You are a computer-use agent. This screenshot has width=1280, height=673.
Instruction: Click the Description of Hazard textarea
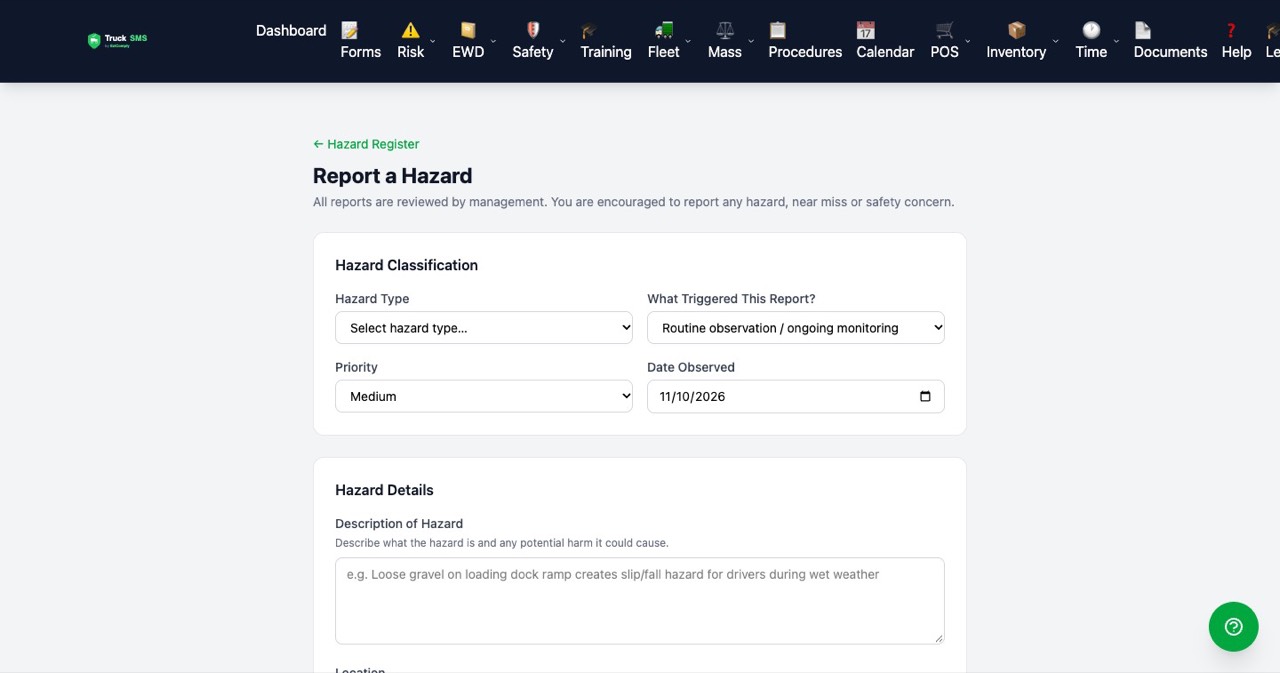pyautogui.click(x=640, y=600)
